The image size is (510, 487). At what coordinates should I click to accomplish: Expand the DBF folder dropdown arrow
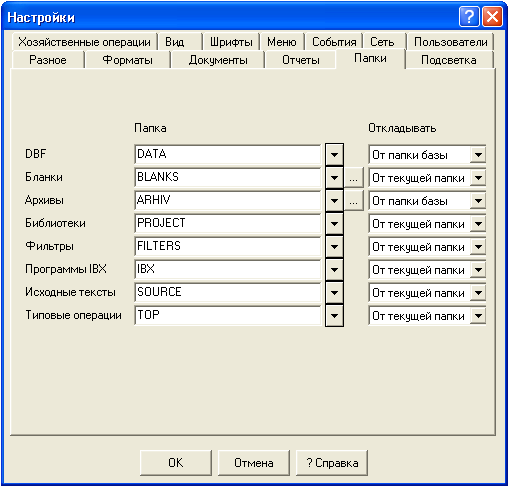point(334,155)
